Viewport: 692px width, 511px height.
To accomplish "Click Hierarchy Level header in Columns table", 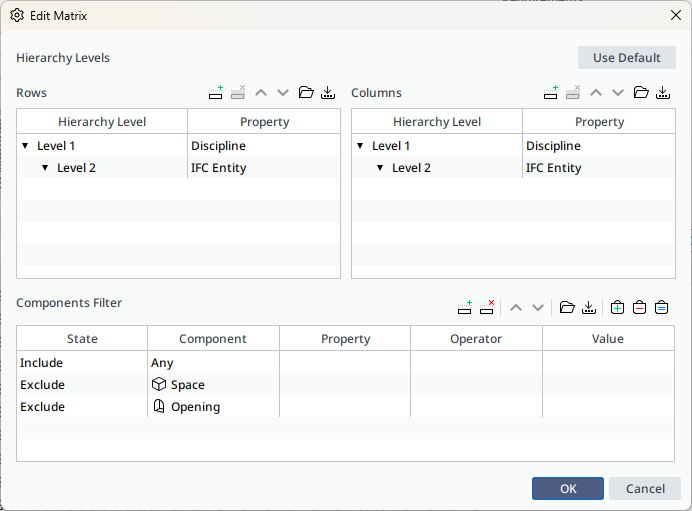I will pos(437,121).
